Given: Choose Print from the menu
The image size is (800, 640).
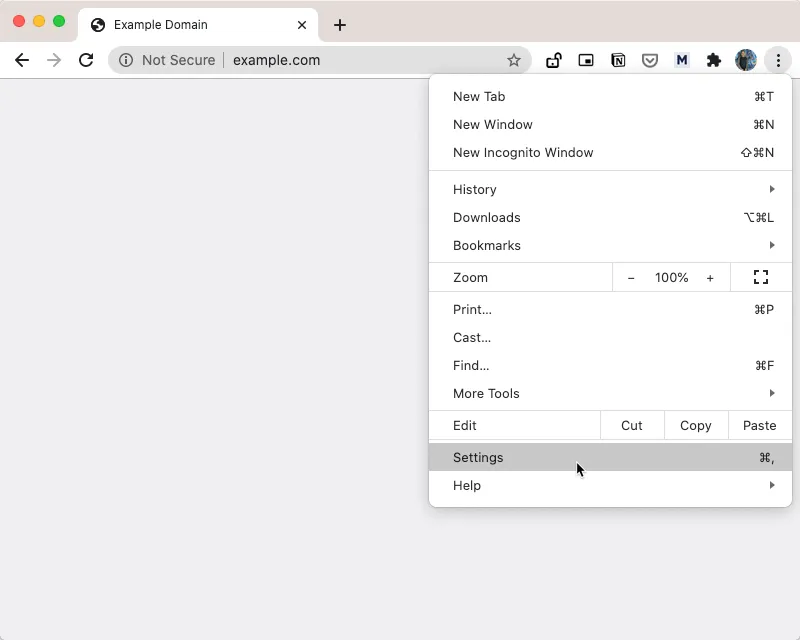Looking at the screenshot, I should tap(472, 309).
